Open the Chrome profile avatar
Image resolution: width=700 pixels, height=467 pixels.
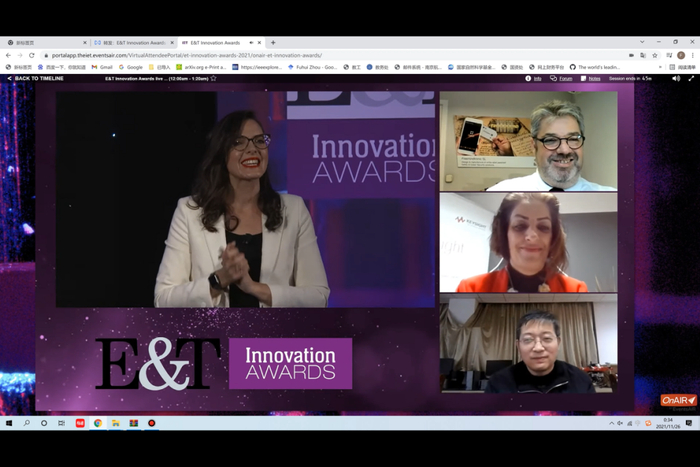681,55
